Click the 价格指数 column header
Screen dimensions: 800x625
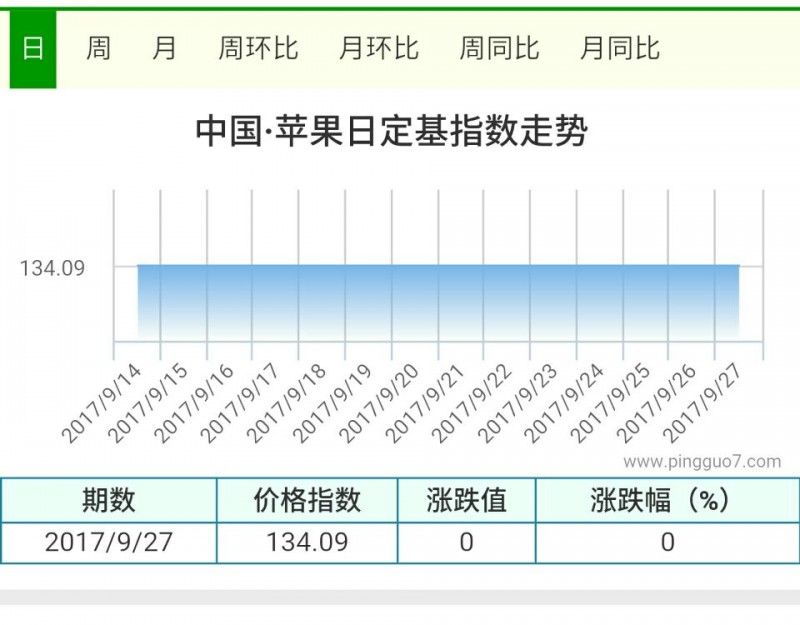(307, 500)
